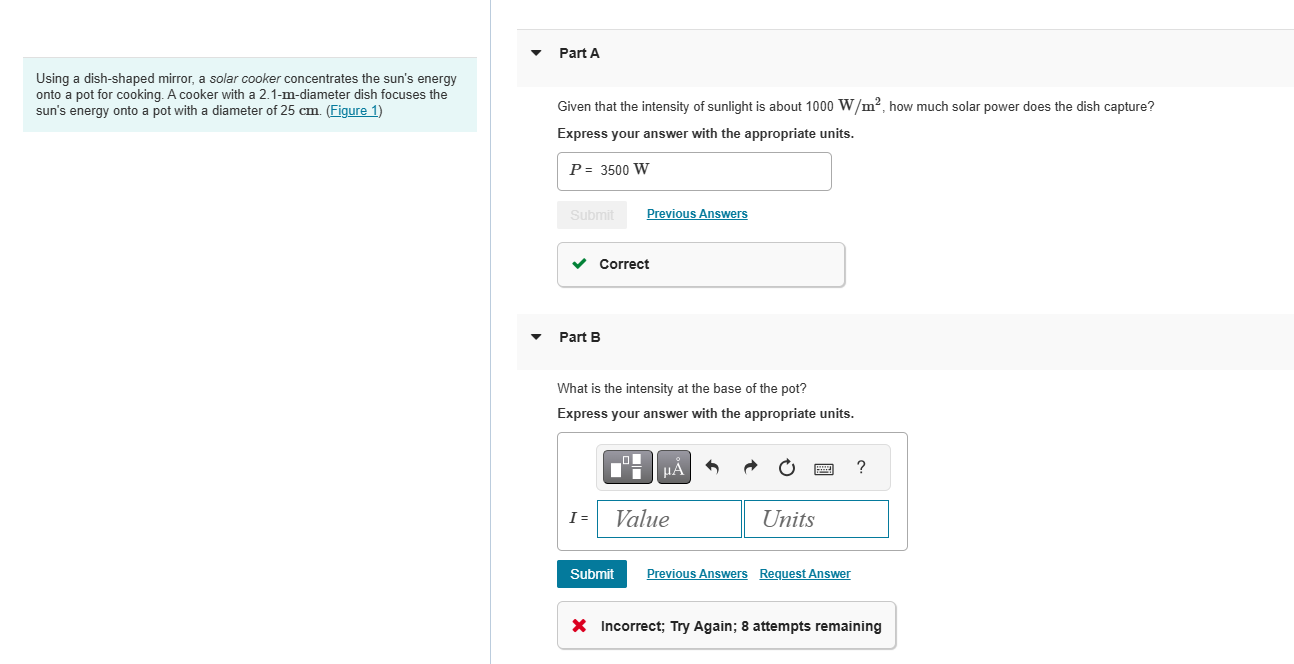The height and width of the screenshot is (664, 1294).
Task: Click the Correct feedback box
Action: (x=700, y=264)
